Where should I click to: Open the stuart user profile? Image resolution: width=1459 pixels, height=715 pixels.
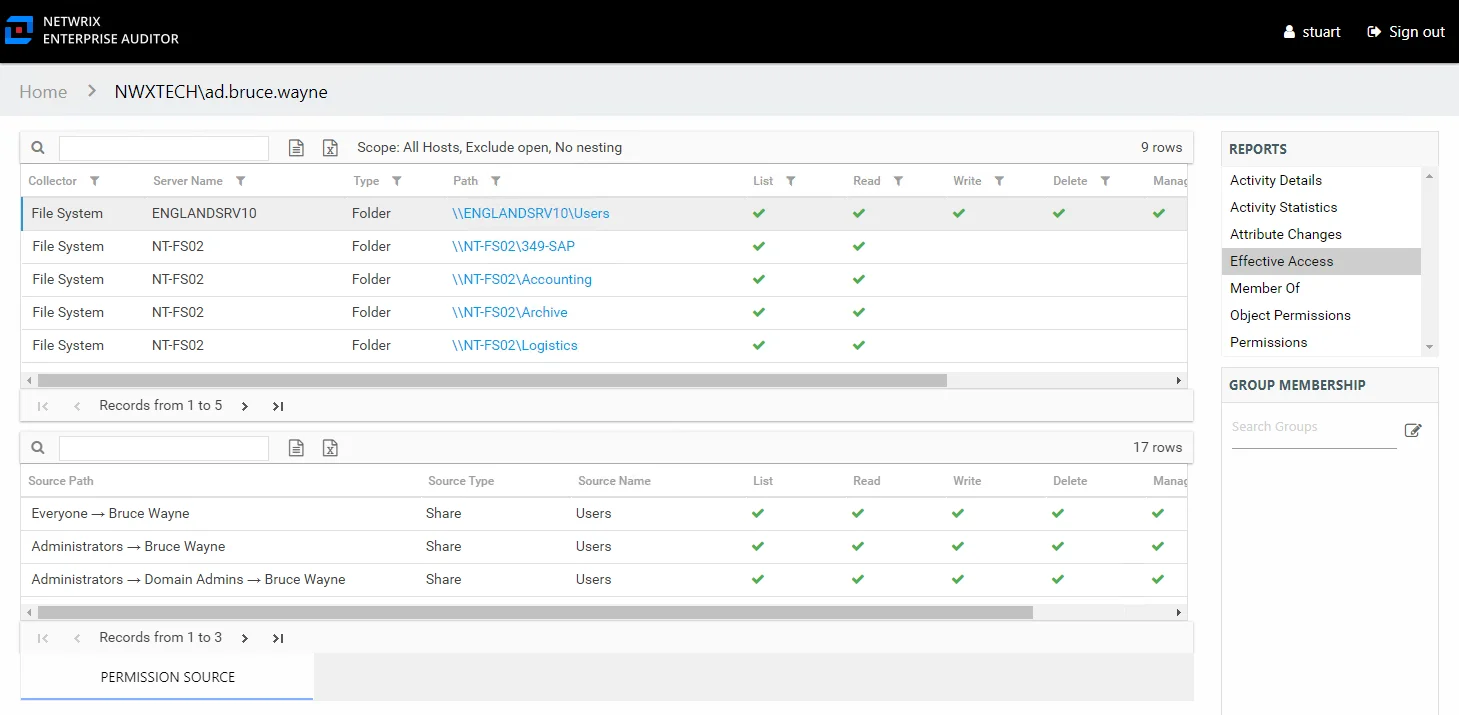(x=1312, y=32)
